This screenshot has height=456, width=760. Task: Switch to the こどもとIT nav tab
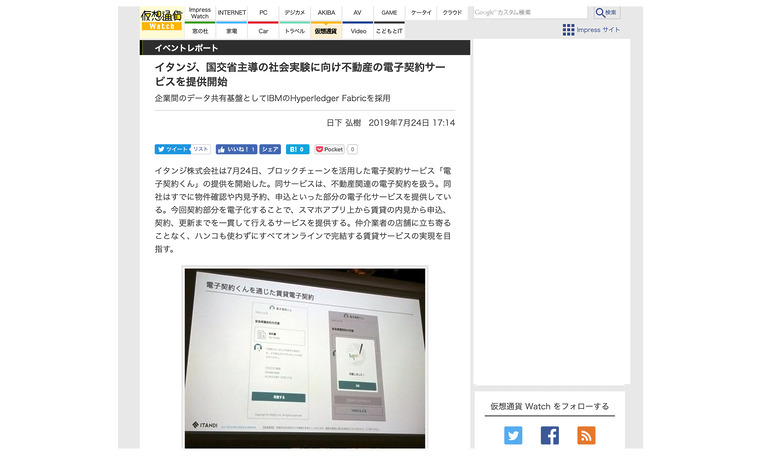[389, 31]
